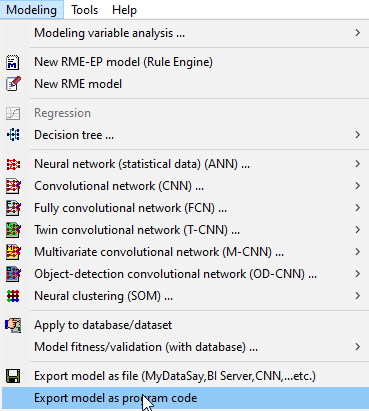This screenshot has height=411, width=369.
Task: Click the floppy disk export icon
Action: tap(13, 376)
